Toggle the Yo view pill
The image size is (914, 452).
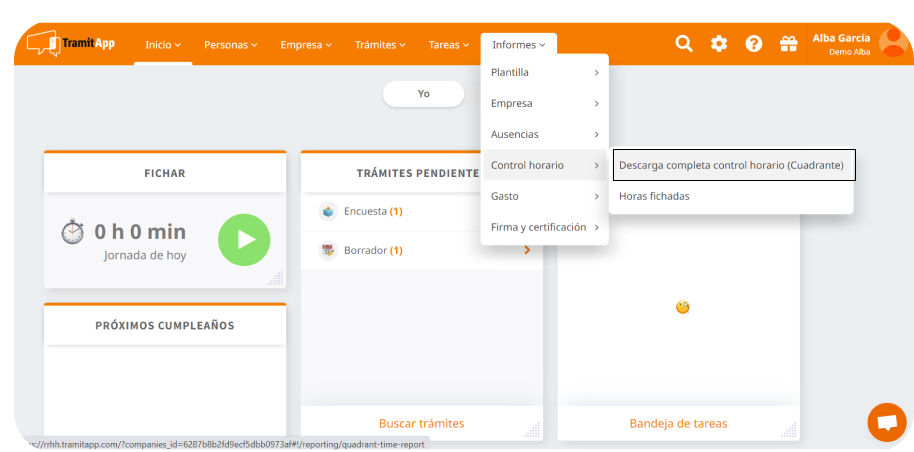(x=423, y=93)
